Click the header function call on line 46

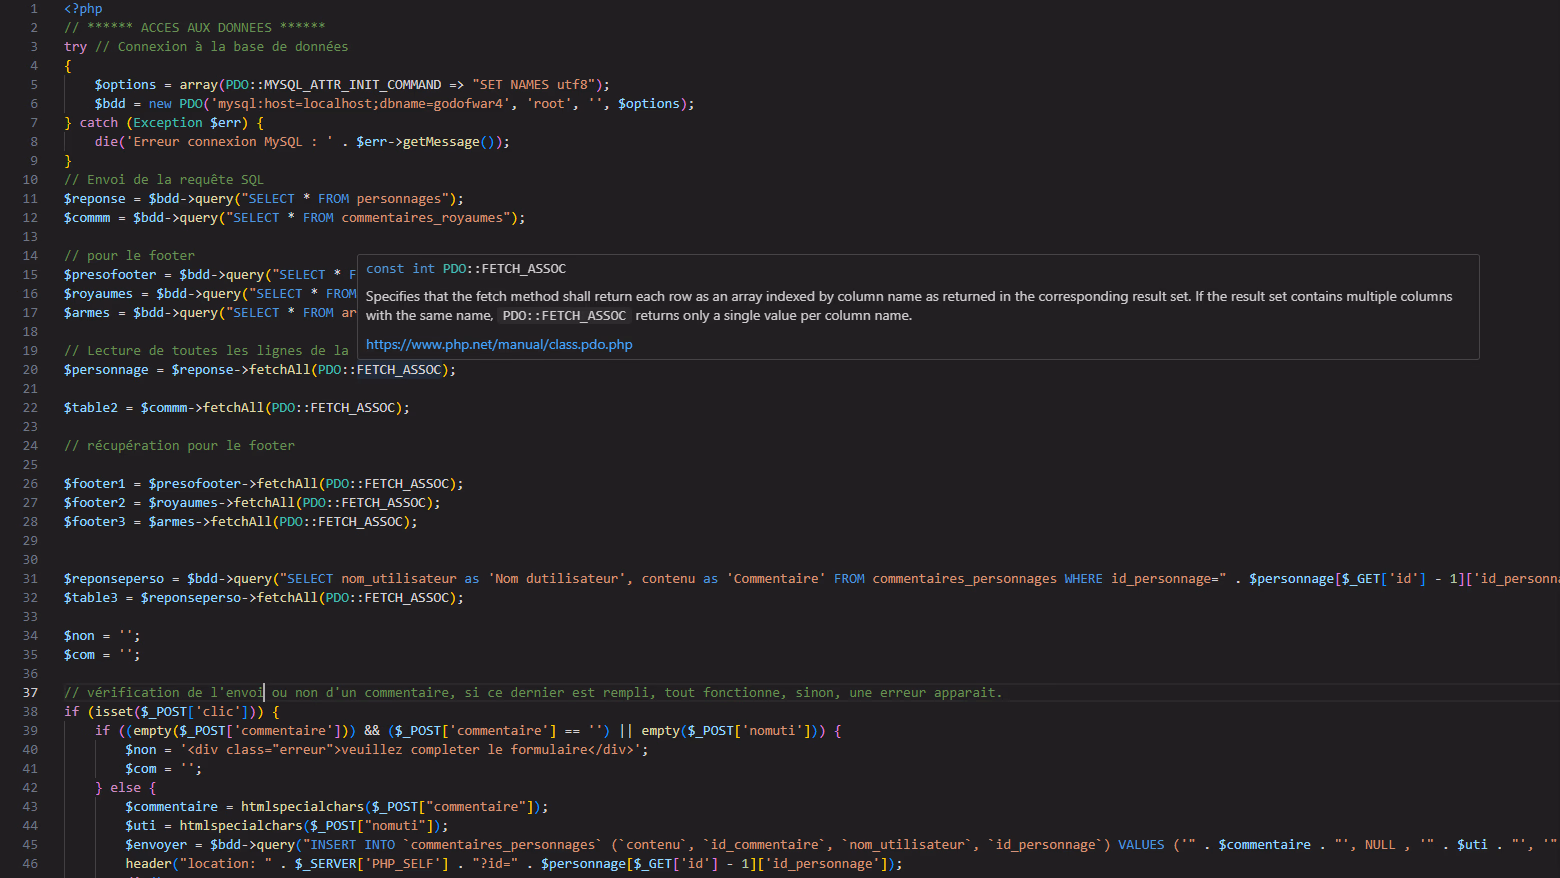coord(148,863)
